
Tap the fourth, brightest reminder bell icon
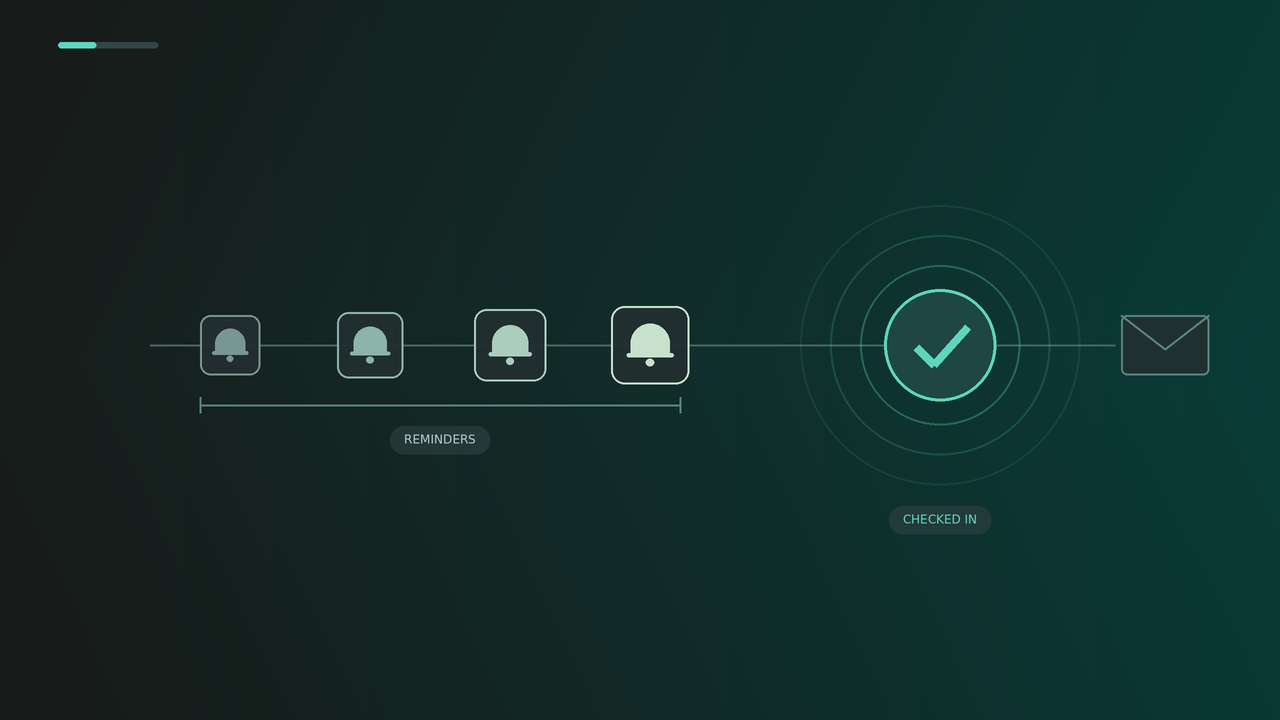tap(650, 345)
